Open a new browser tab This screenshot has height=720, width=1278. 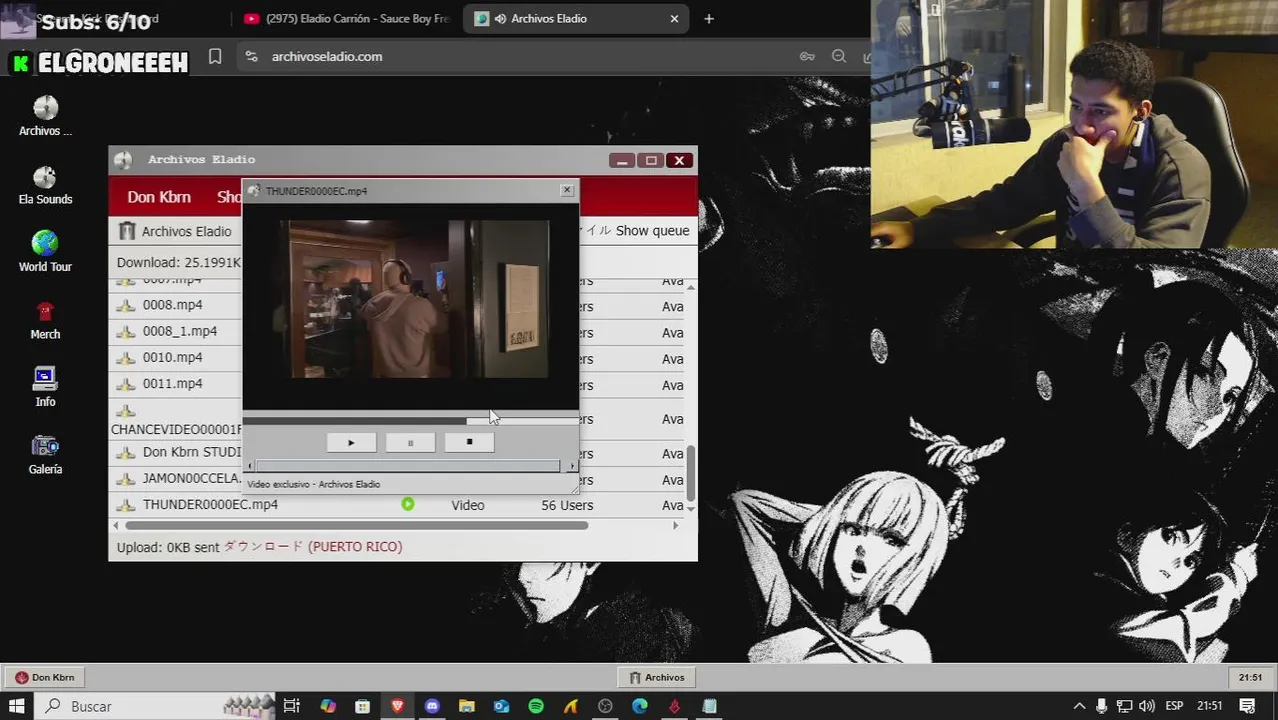point(709,19)
